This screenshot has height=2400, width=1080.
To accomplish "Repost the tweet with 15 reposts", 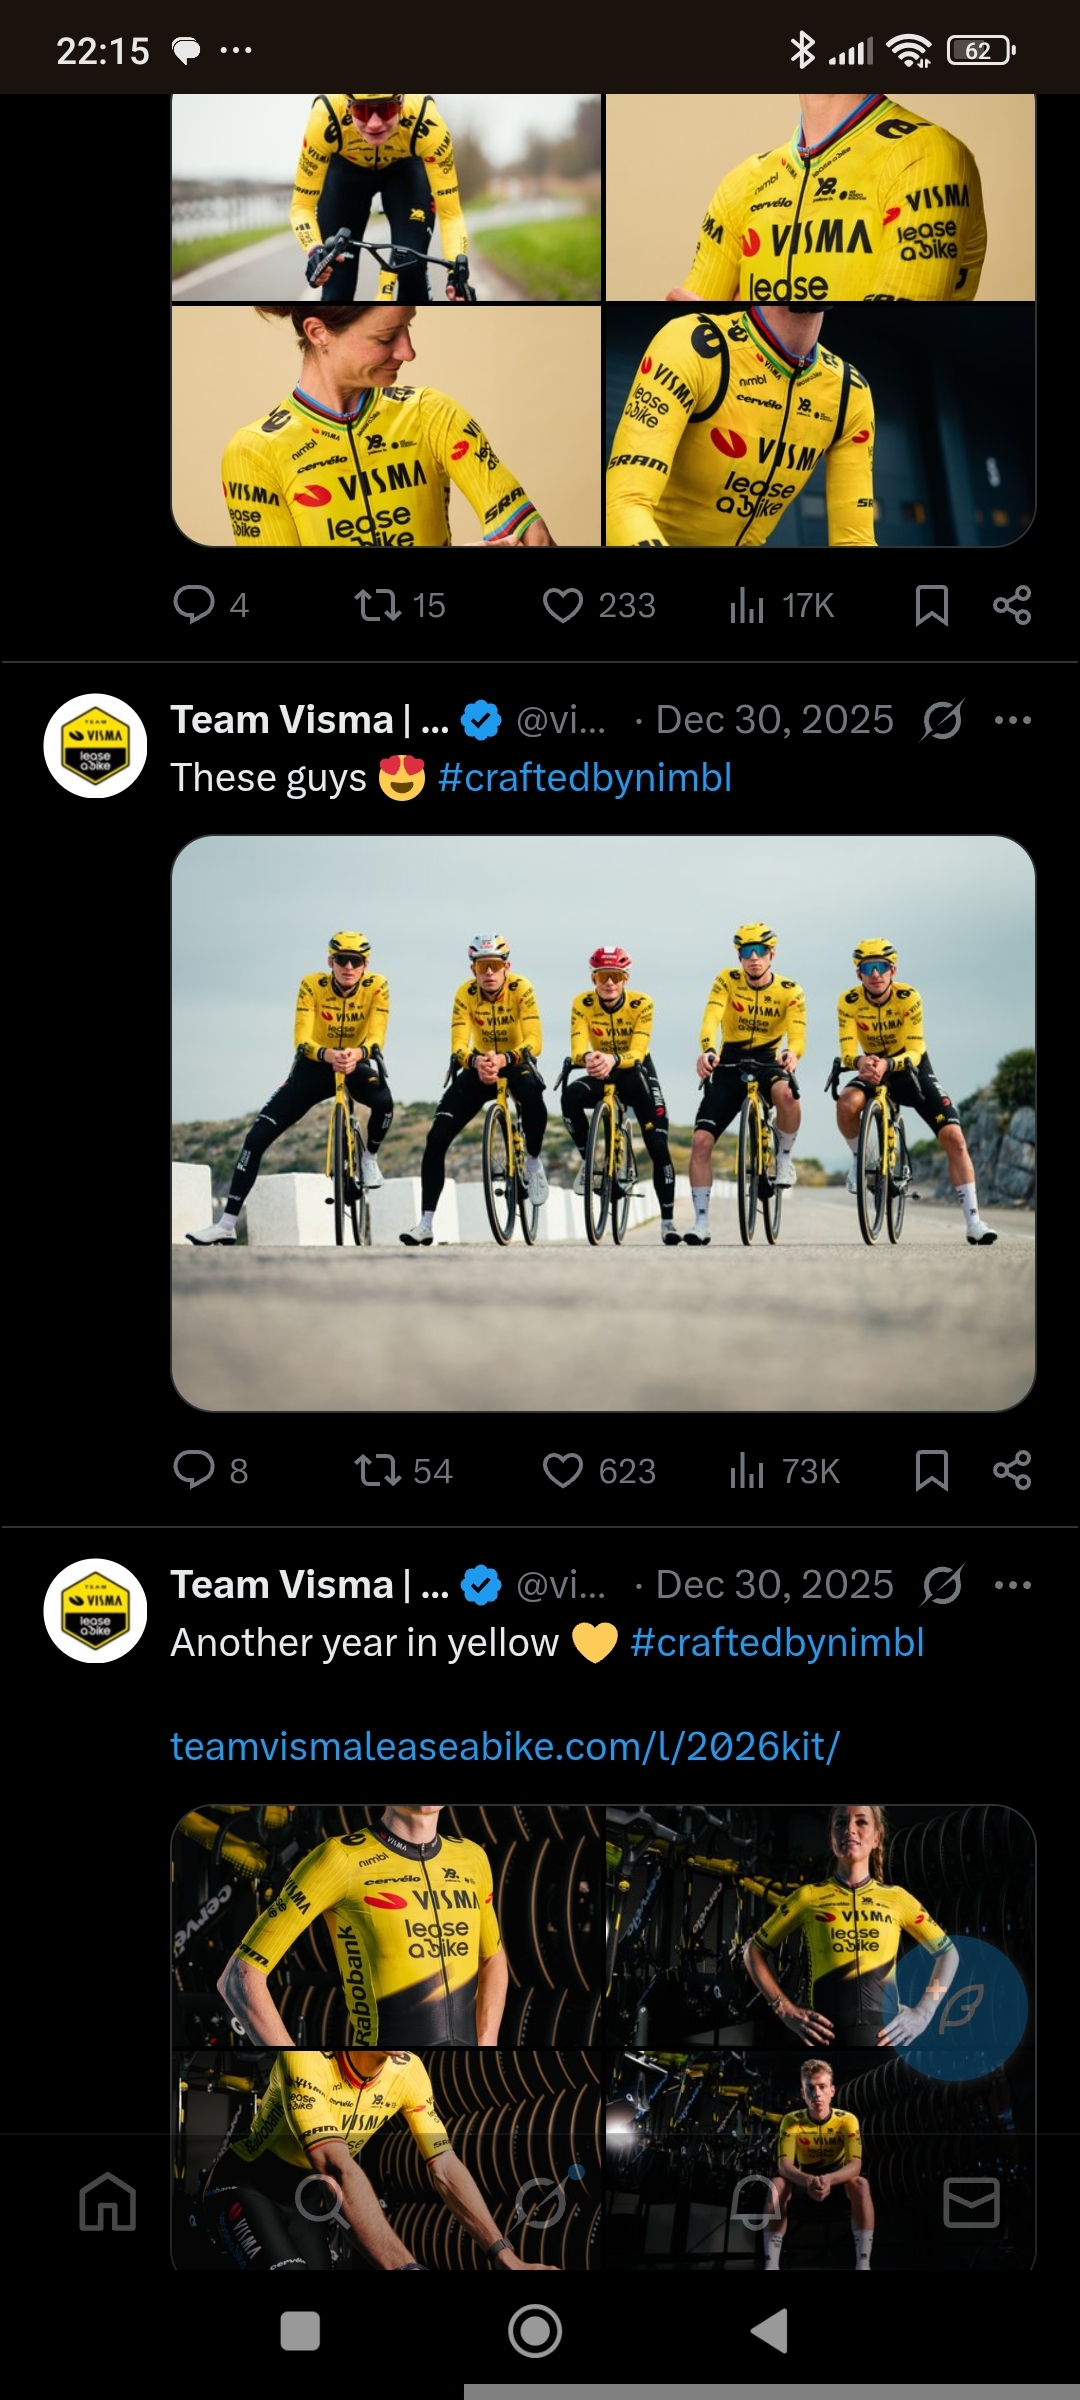I will [378, 605].
